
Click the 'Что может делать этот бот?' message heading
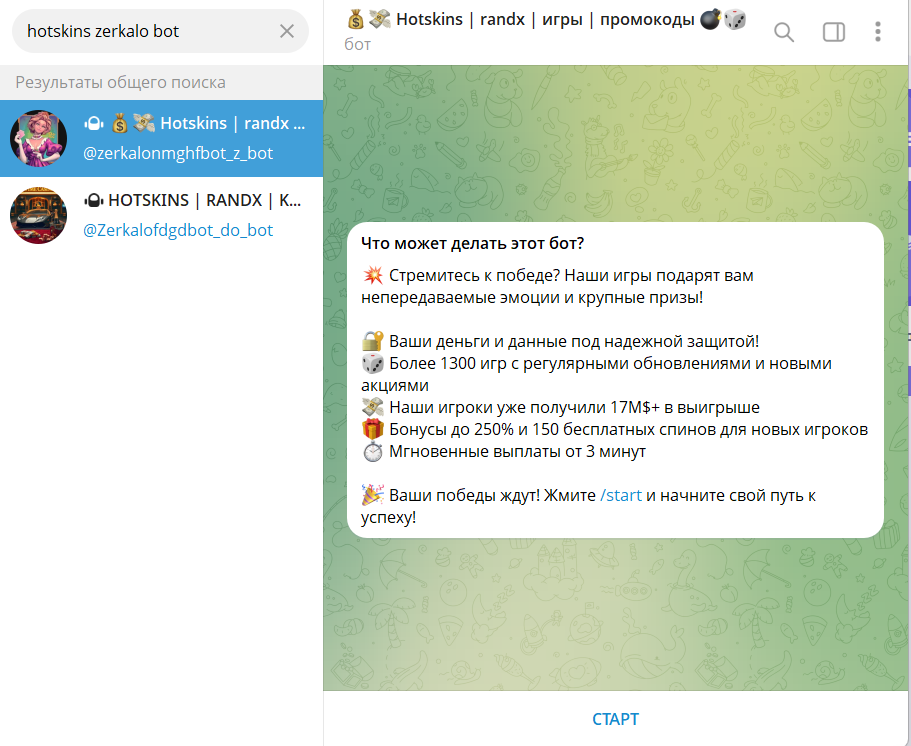pos(472,243)
